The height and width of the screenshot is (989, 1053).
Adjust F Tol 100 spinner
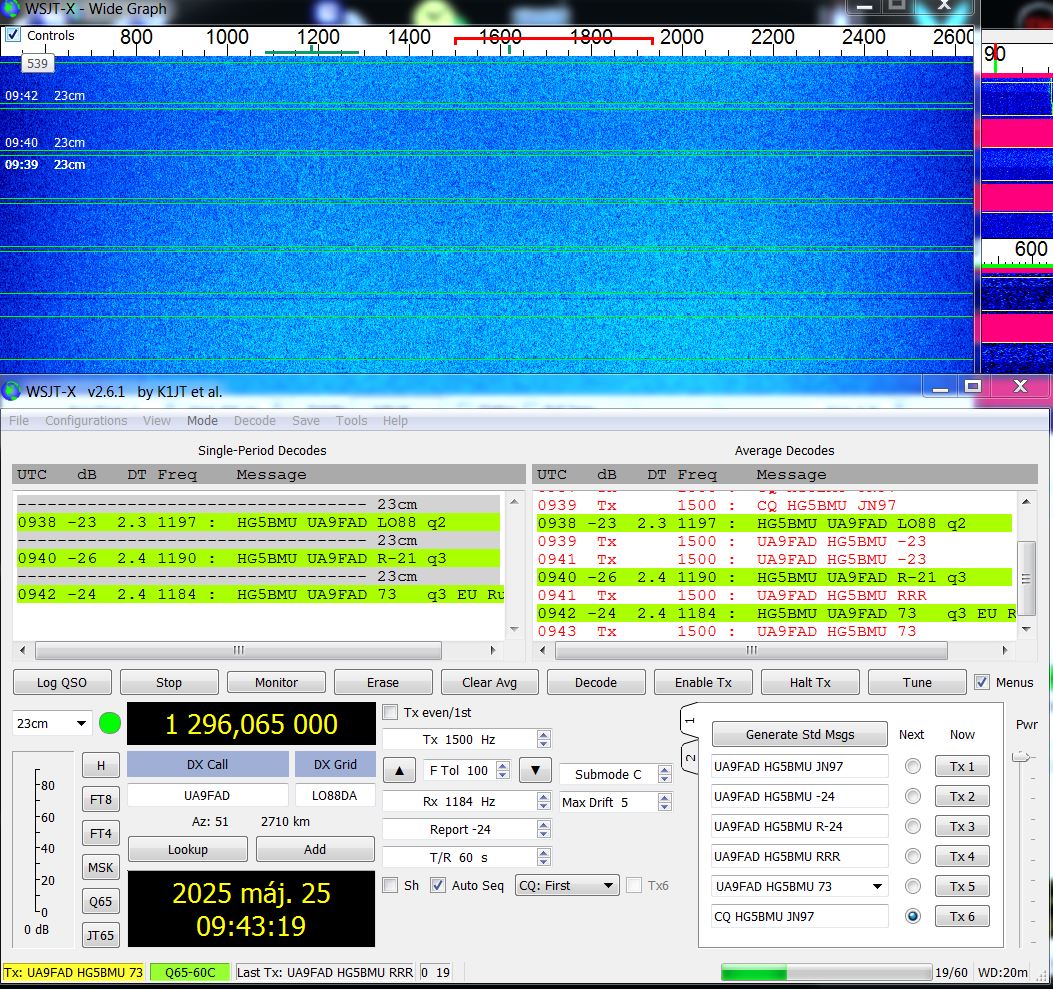pyautogui.click(x=503, y=770)
